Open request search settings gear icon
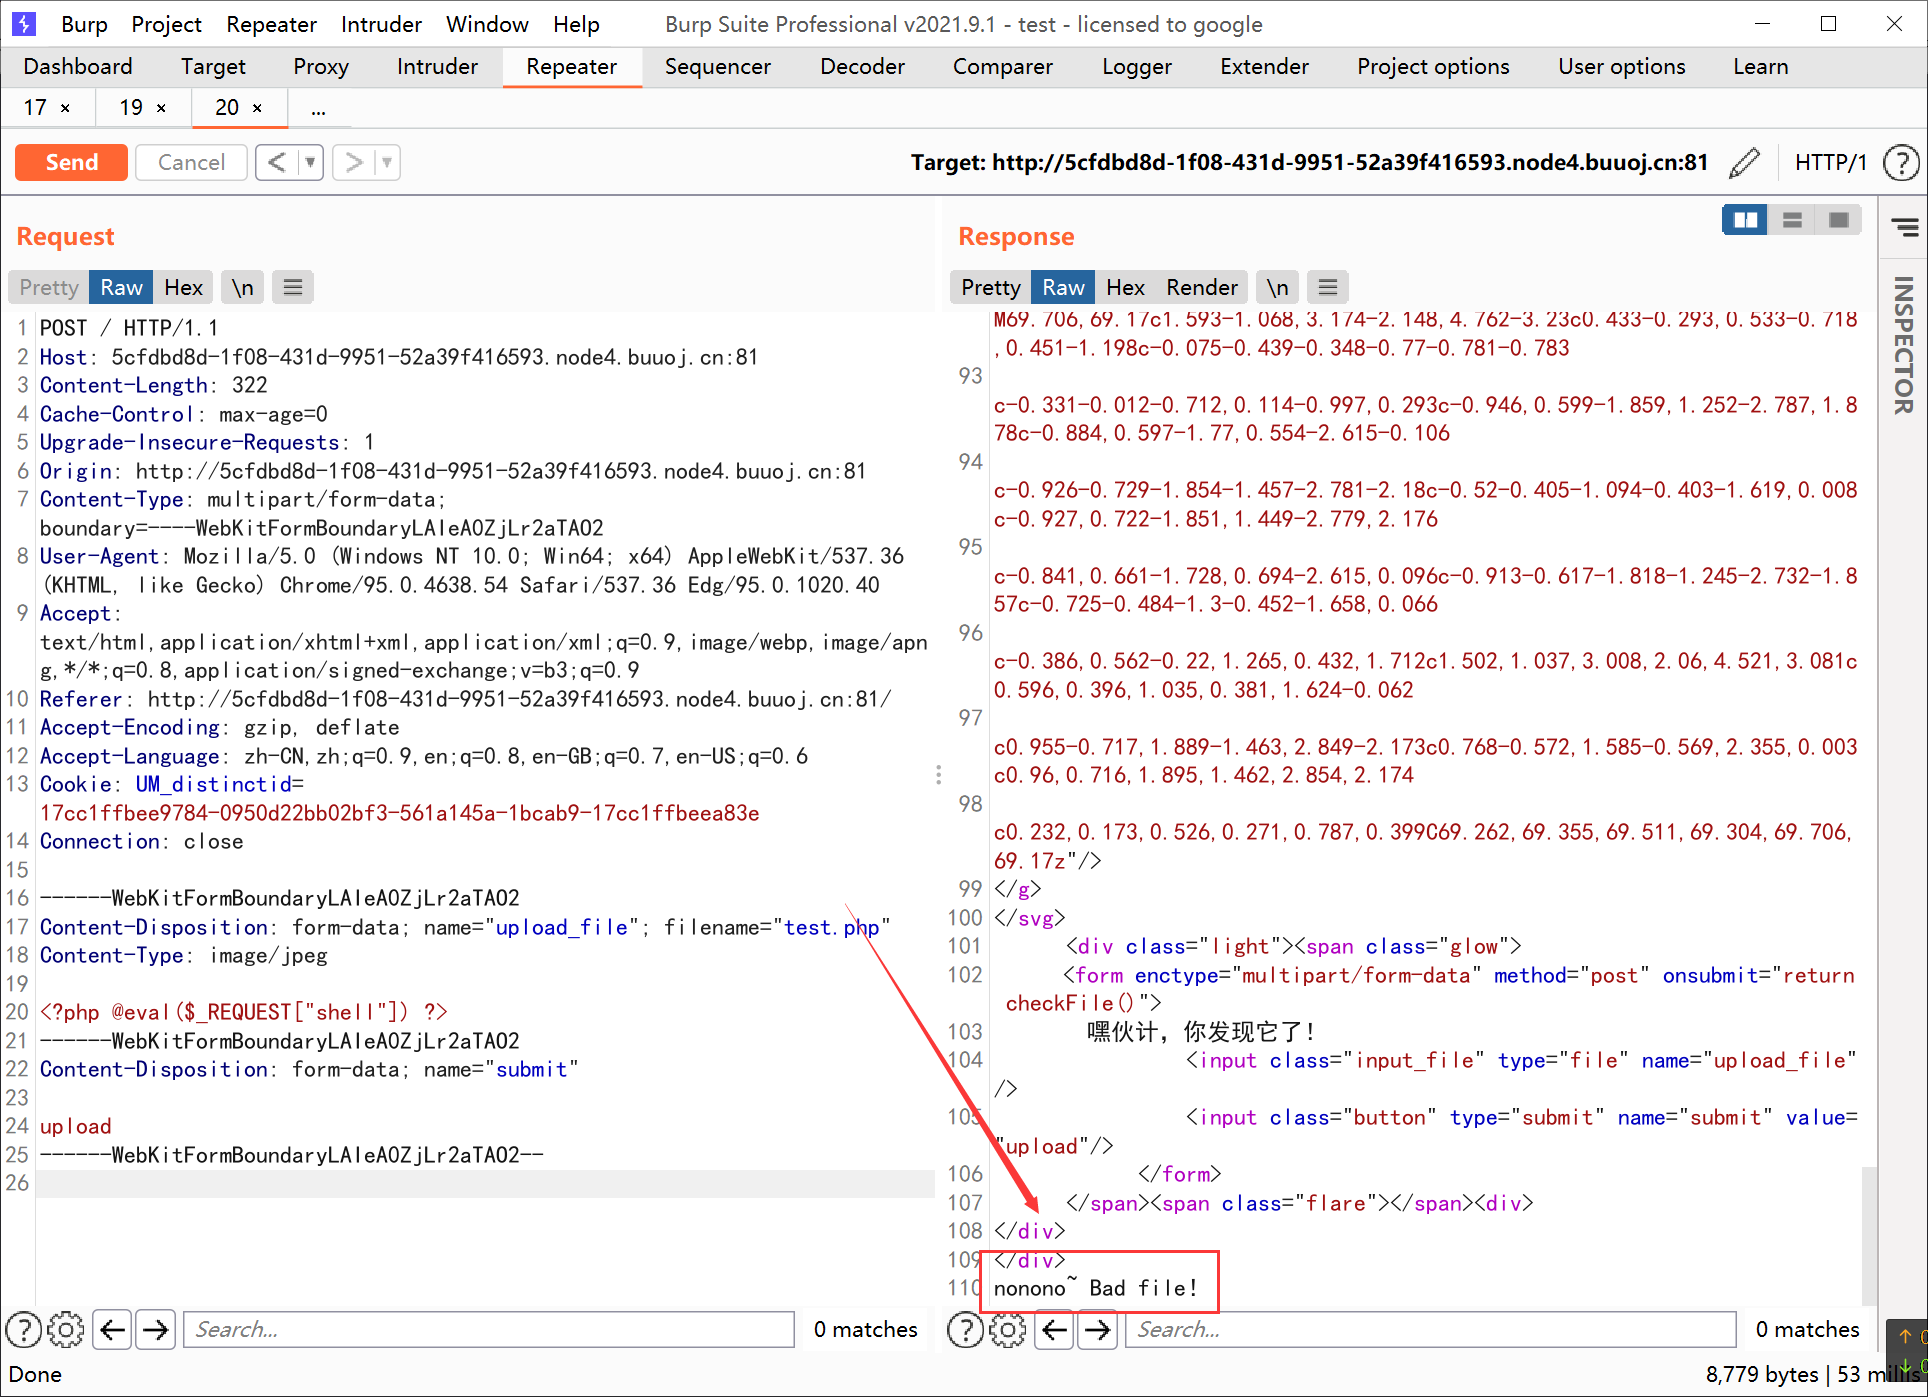The width and height of the screenshot is (1928, 1397). point(66,1329)
